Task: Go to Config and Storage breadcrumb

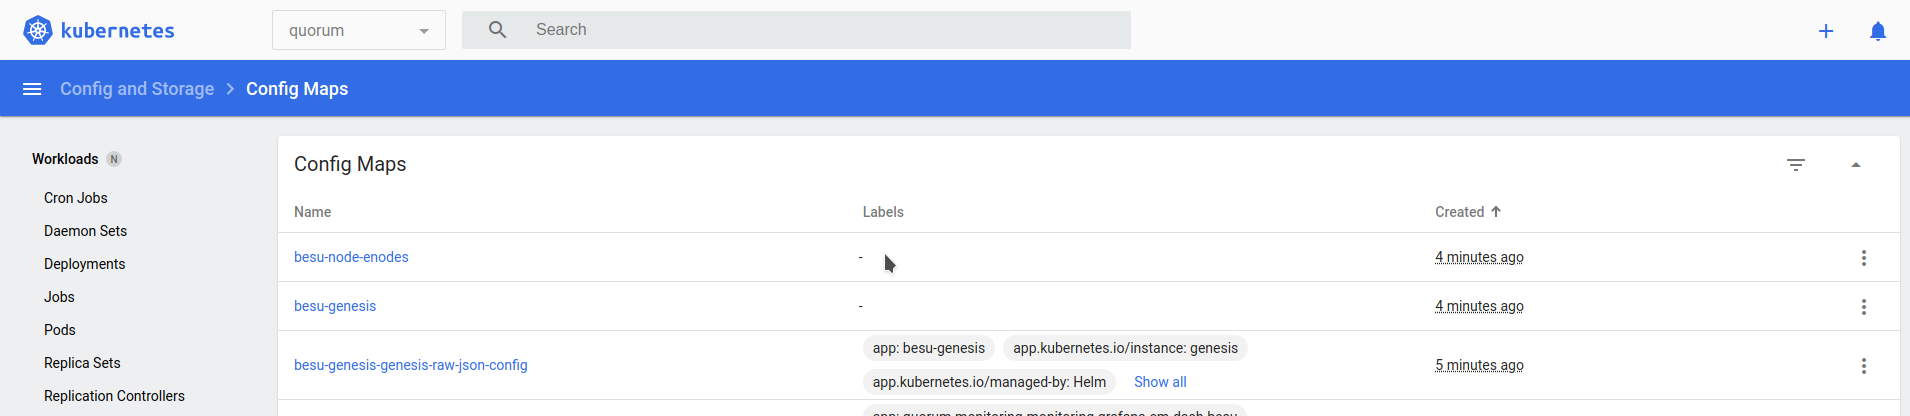Action: coord(137,89)
